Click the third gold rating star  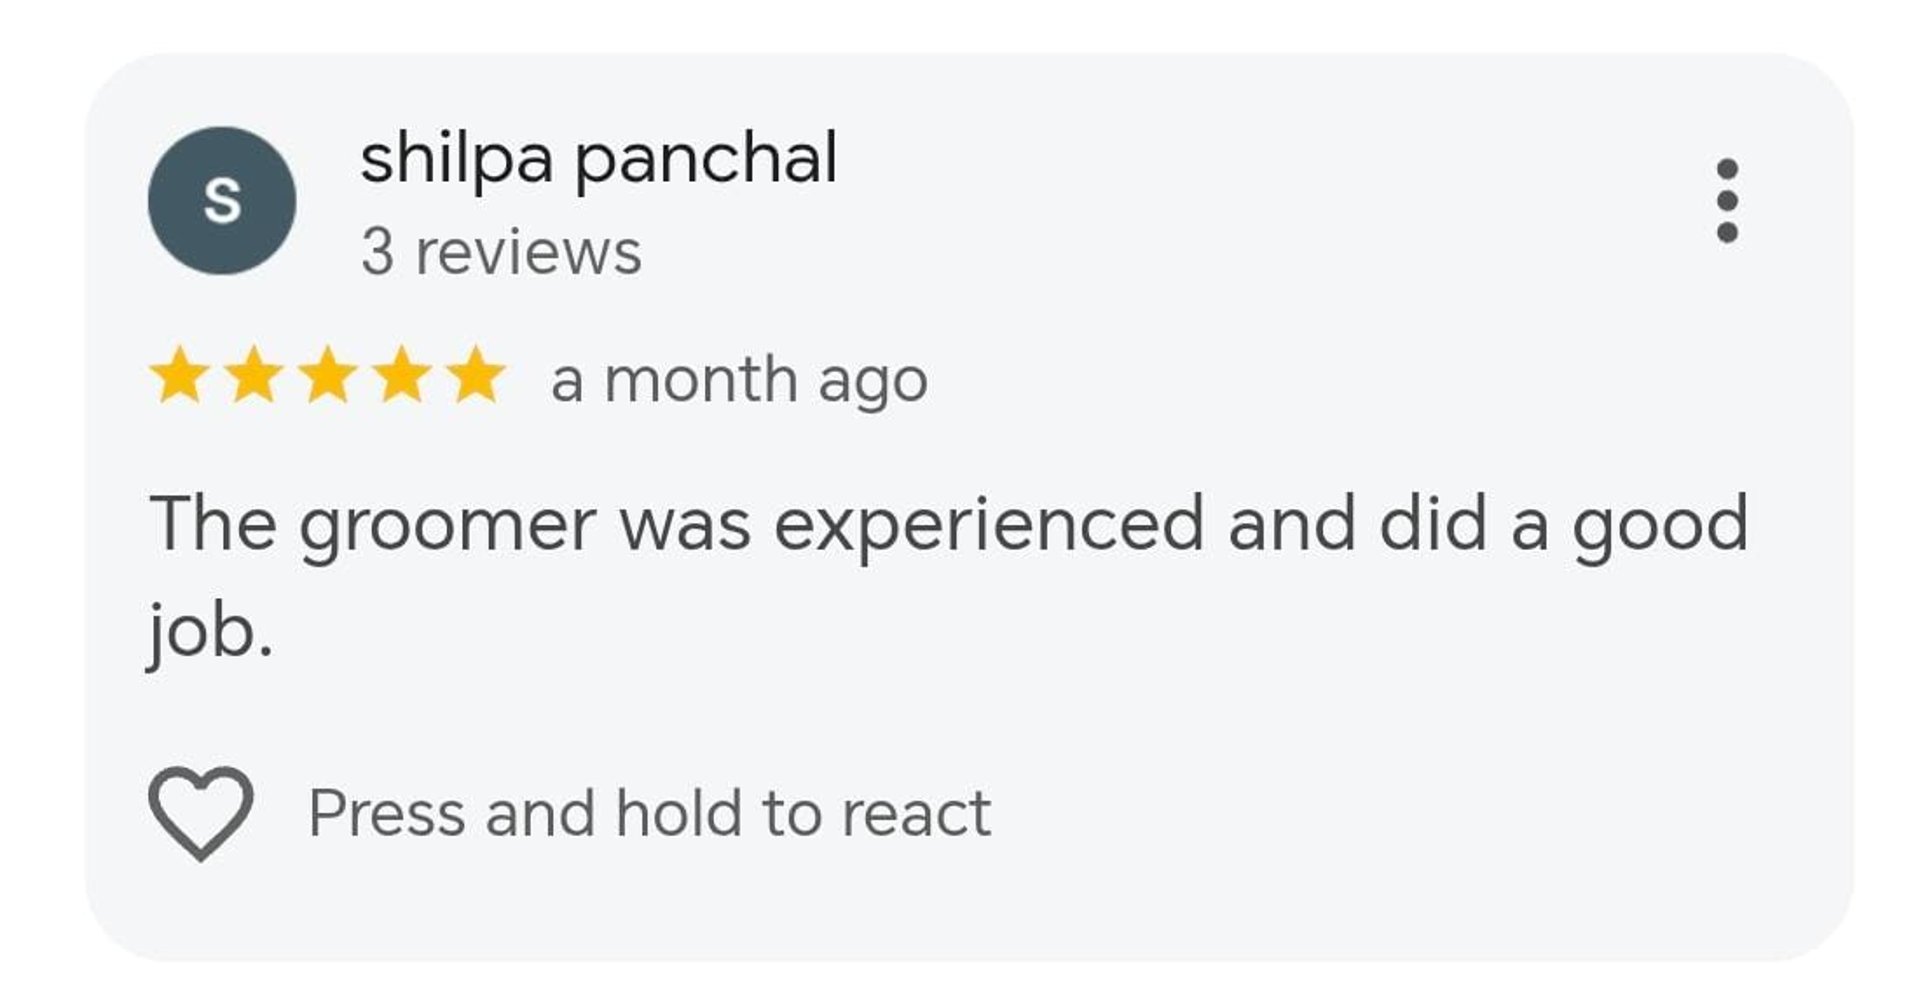coord(328,375)
